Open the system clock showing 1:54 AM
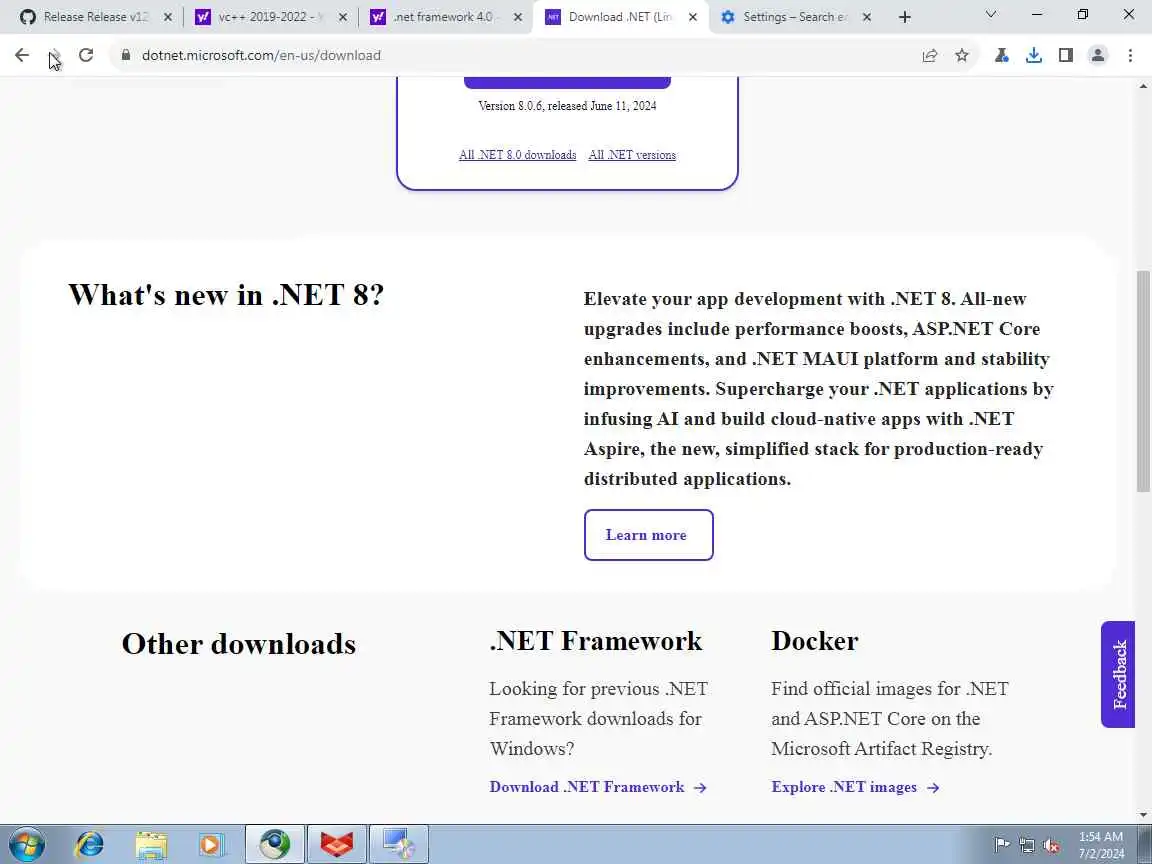The height and width of the screenshot is (864, 1152). coord(1101,845)
